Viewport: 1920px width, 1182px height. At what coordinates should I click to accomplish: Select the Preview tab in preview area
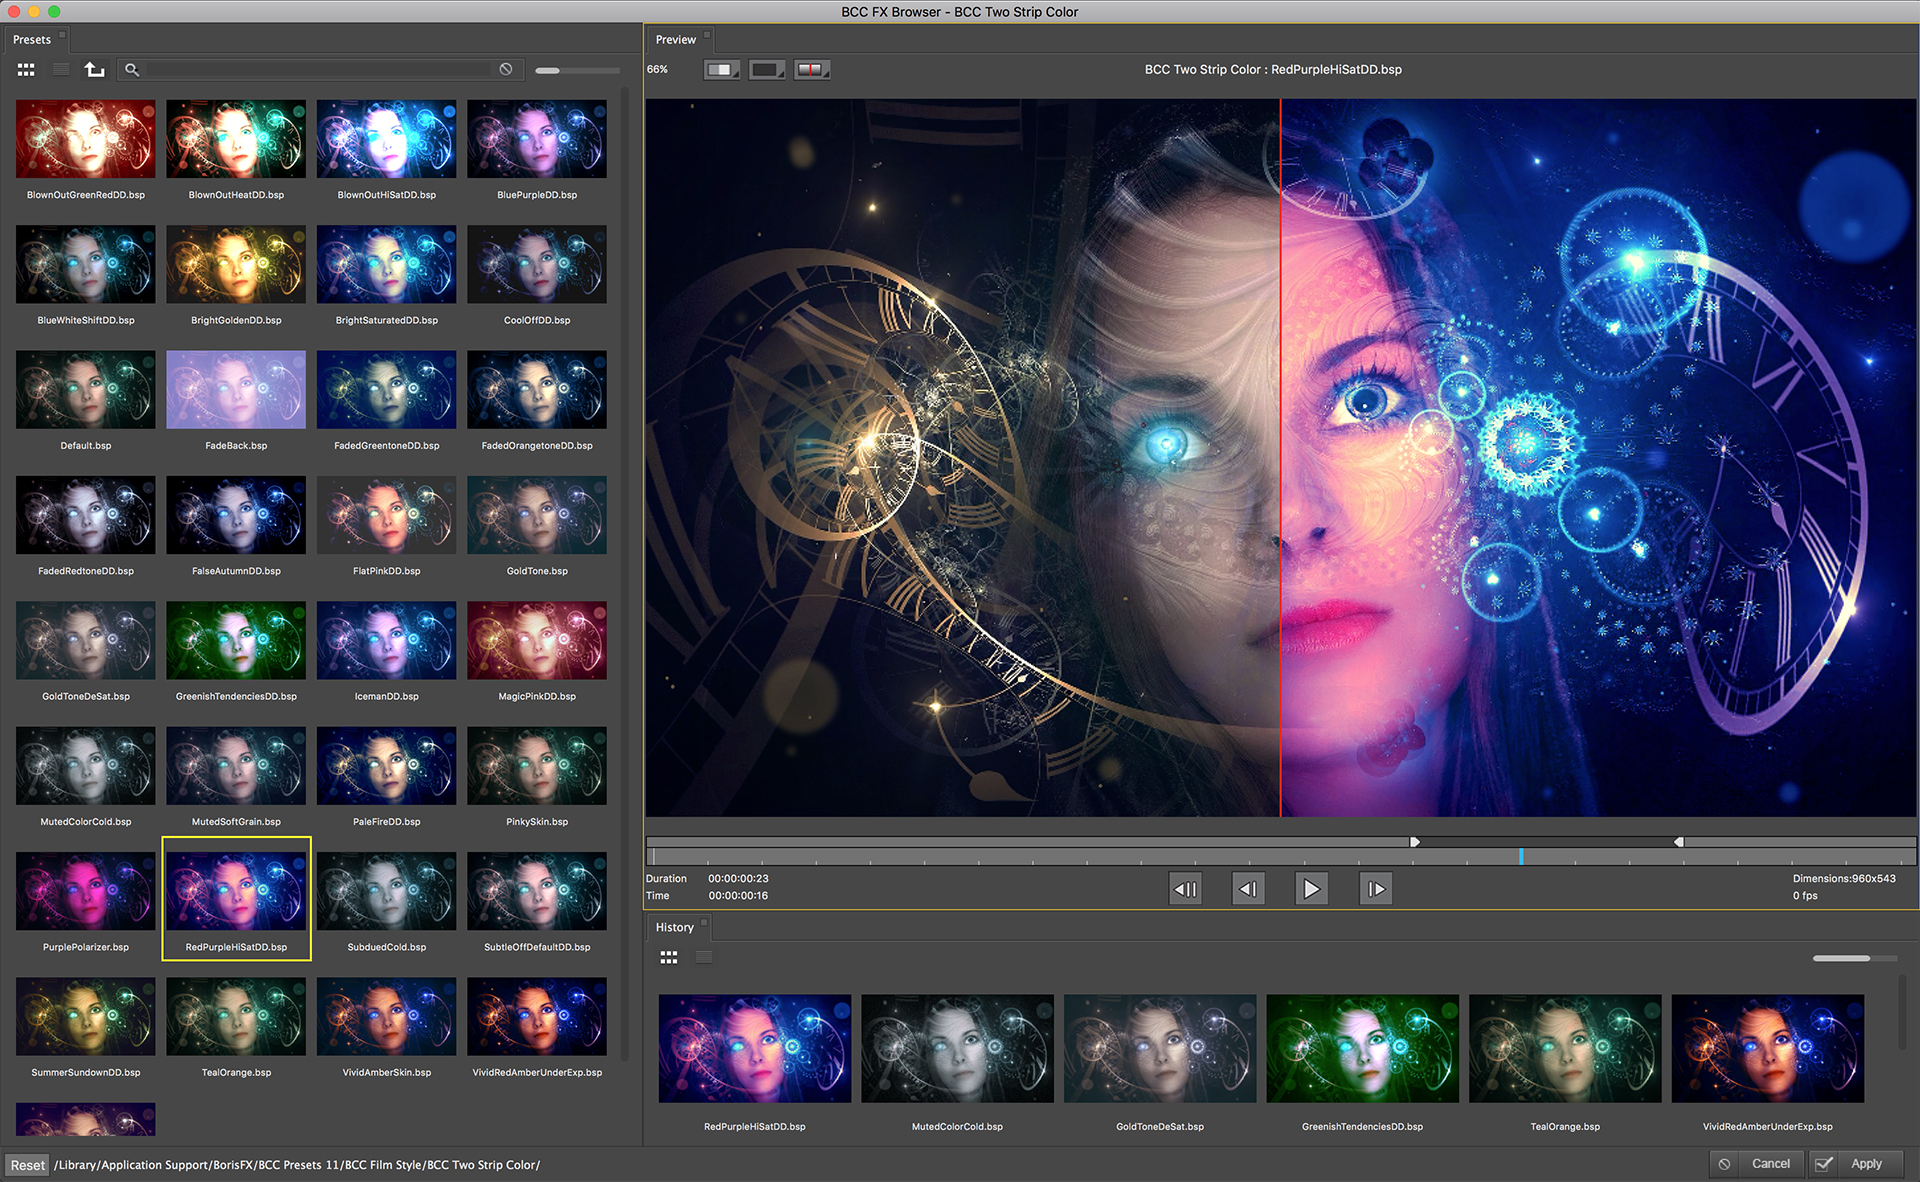click(x=677, y=38)
